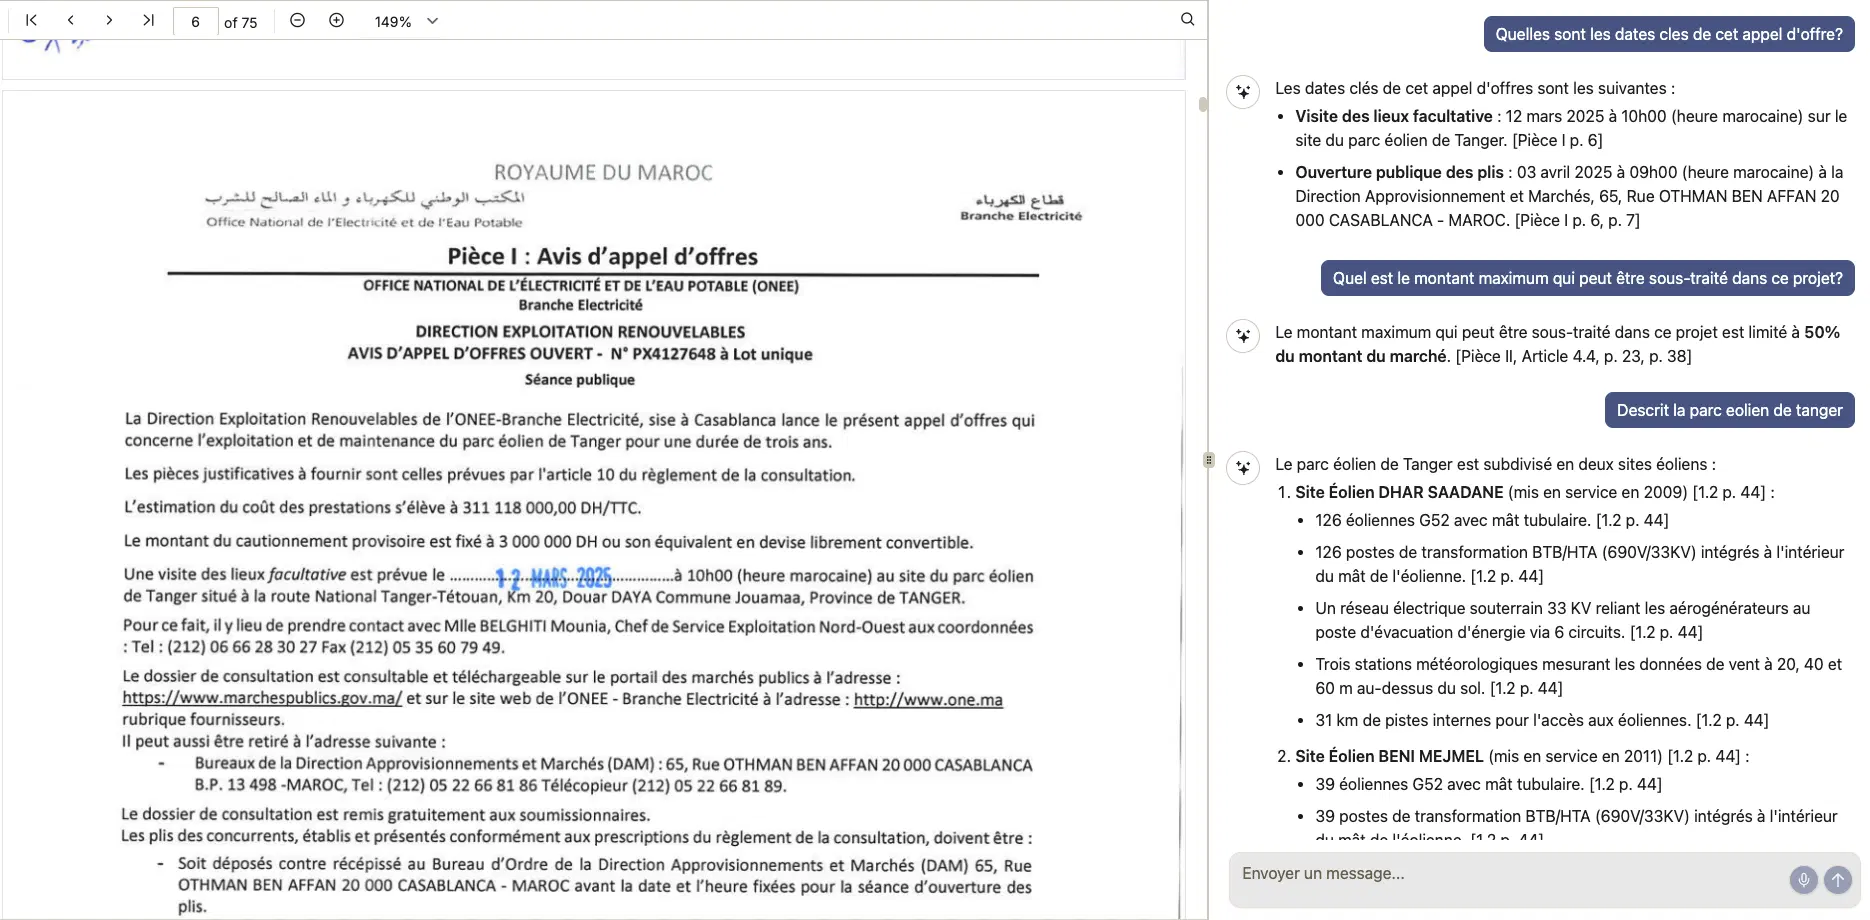Click the Branche Electricité logo text at top right
Image resolution: width=1870 pixels, height=920 pixels.
[x=1021, y=215]
